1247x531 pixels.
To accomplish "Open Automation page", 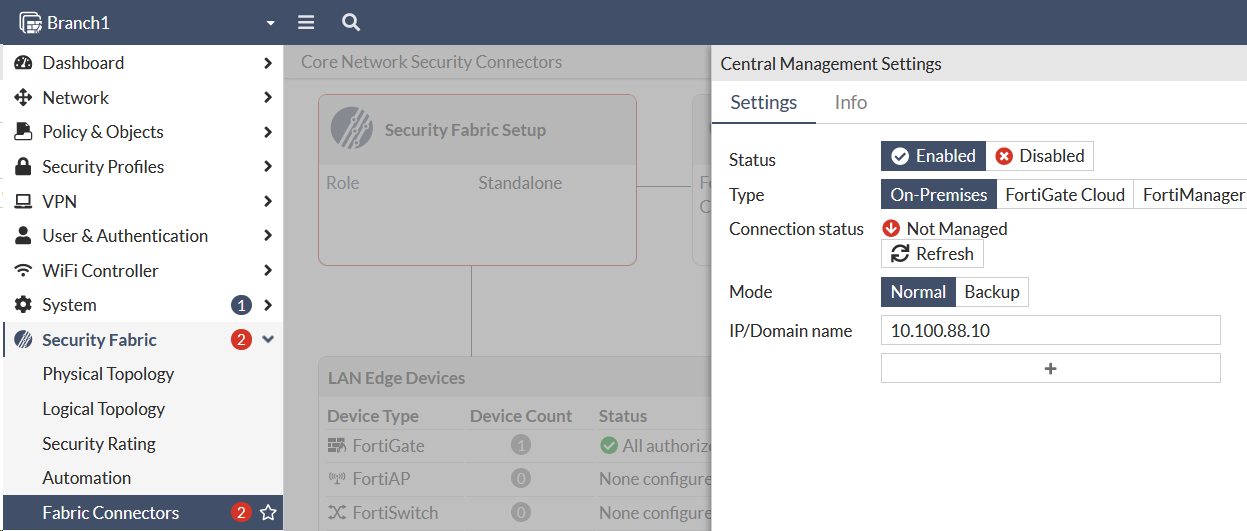I will tap(87, 478).
